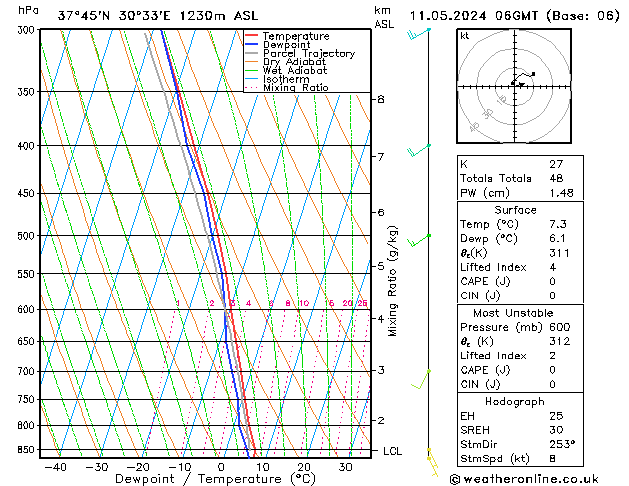629x486 pixels.
Task: Click the mixing ratio label 10 at 600 hPa
Action: click(x=304, y=303)
